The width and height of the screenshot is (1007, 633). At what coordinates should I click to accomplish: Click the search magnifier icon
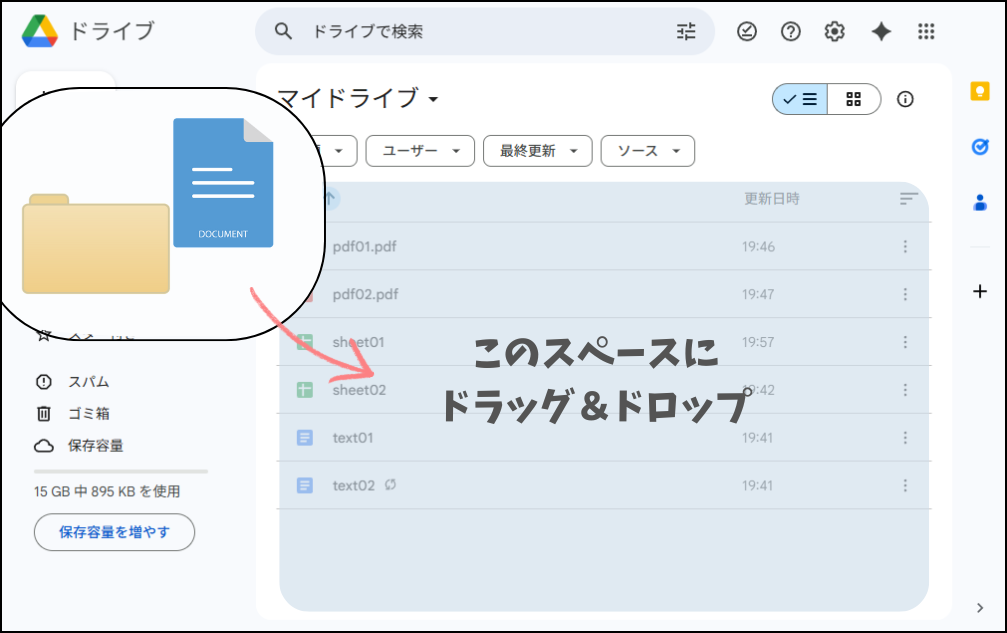pos(283,31)
